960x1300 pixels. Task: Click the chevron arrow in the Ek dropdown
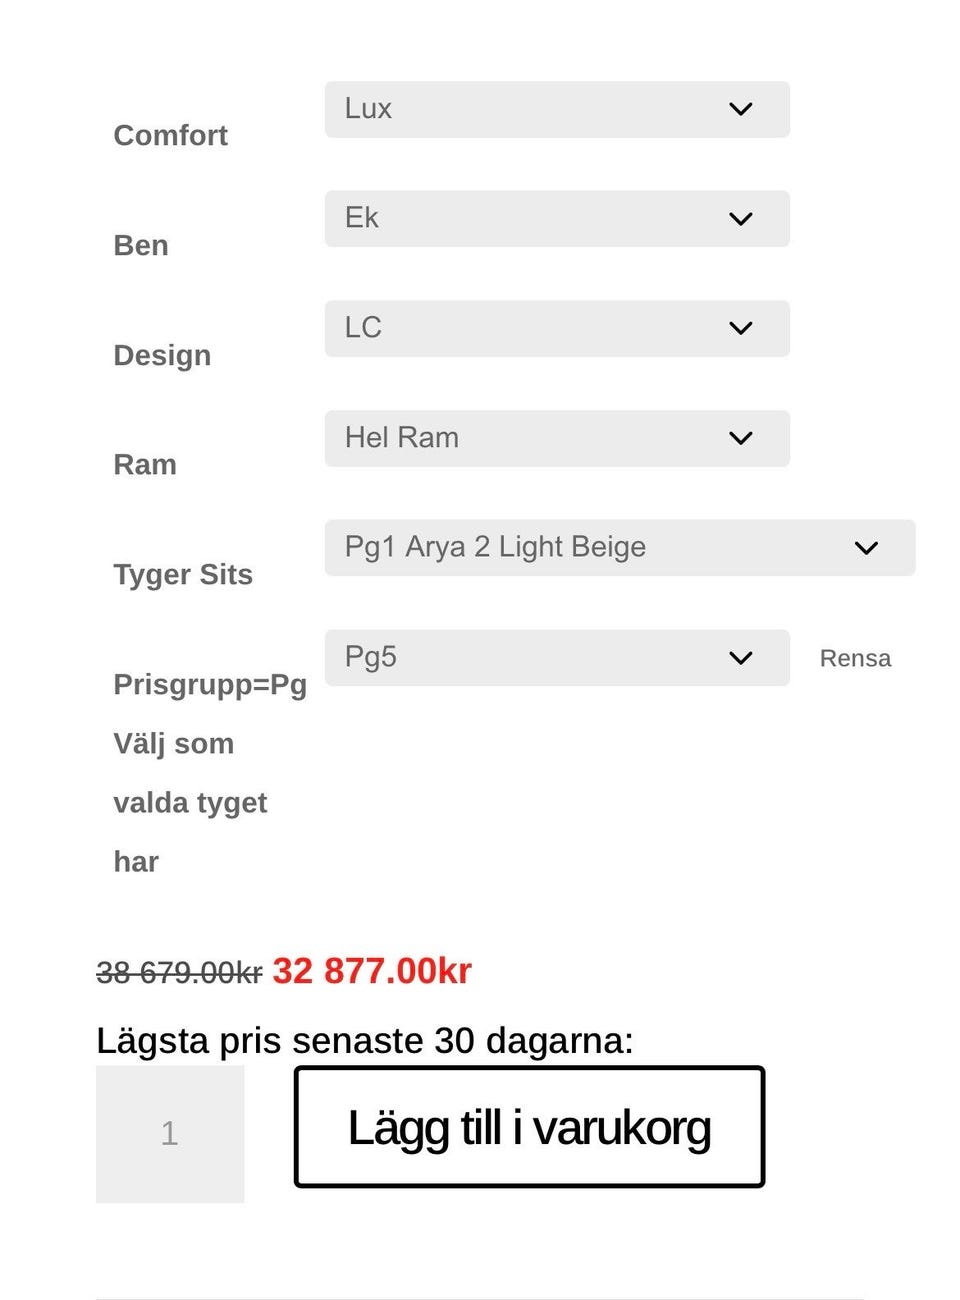pos(740,219)
